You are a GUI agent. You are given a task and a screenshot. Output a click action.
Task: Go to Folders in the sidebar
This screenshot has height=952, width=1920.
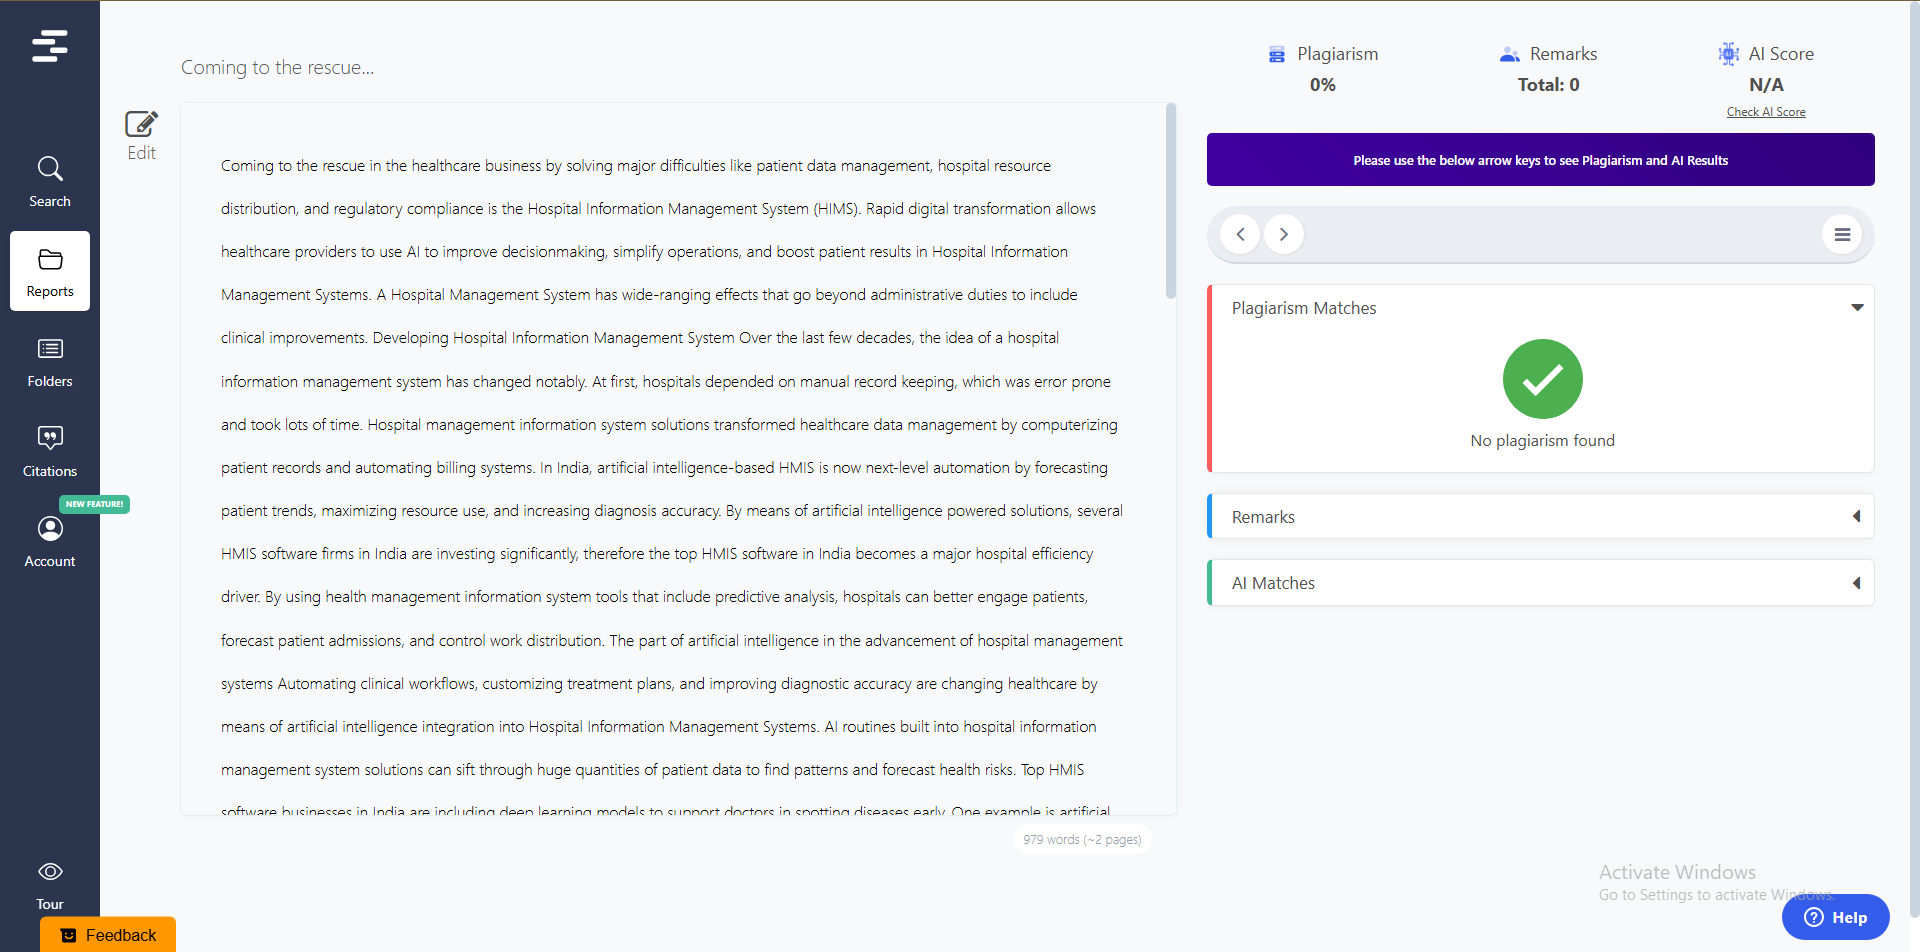pyautogui.click(x=50, y=361)
